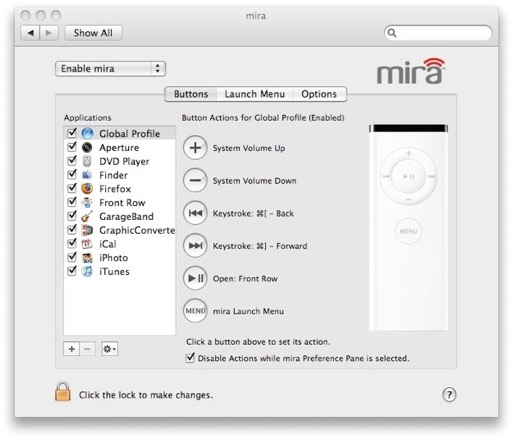Click the Previous track button icon
The width and height of the screenshot is (513, 439).
tap(195, 213)
